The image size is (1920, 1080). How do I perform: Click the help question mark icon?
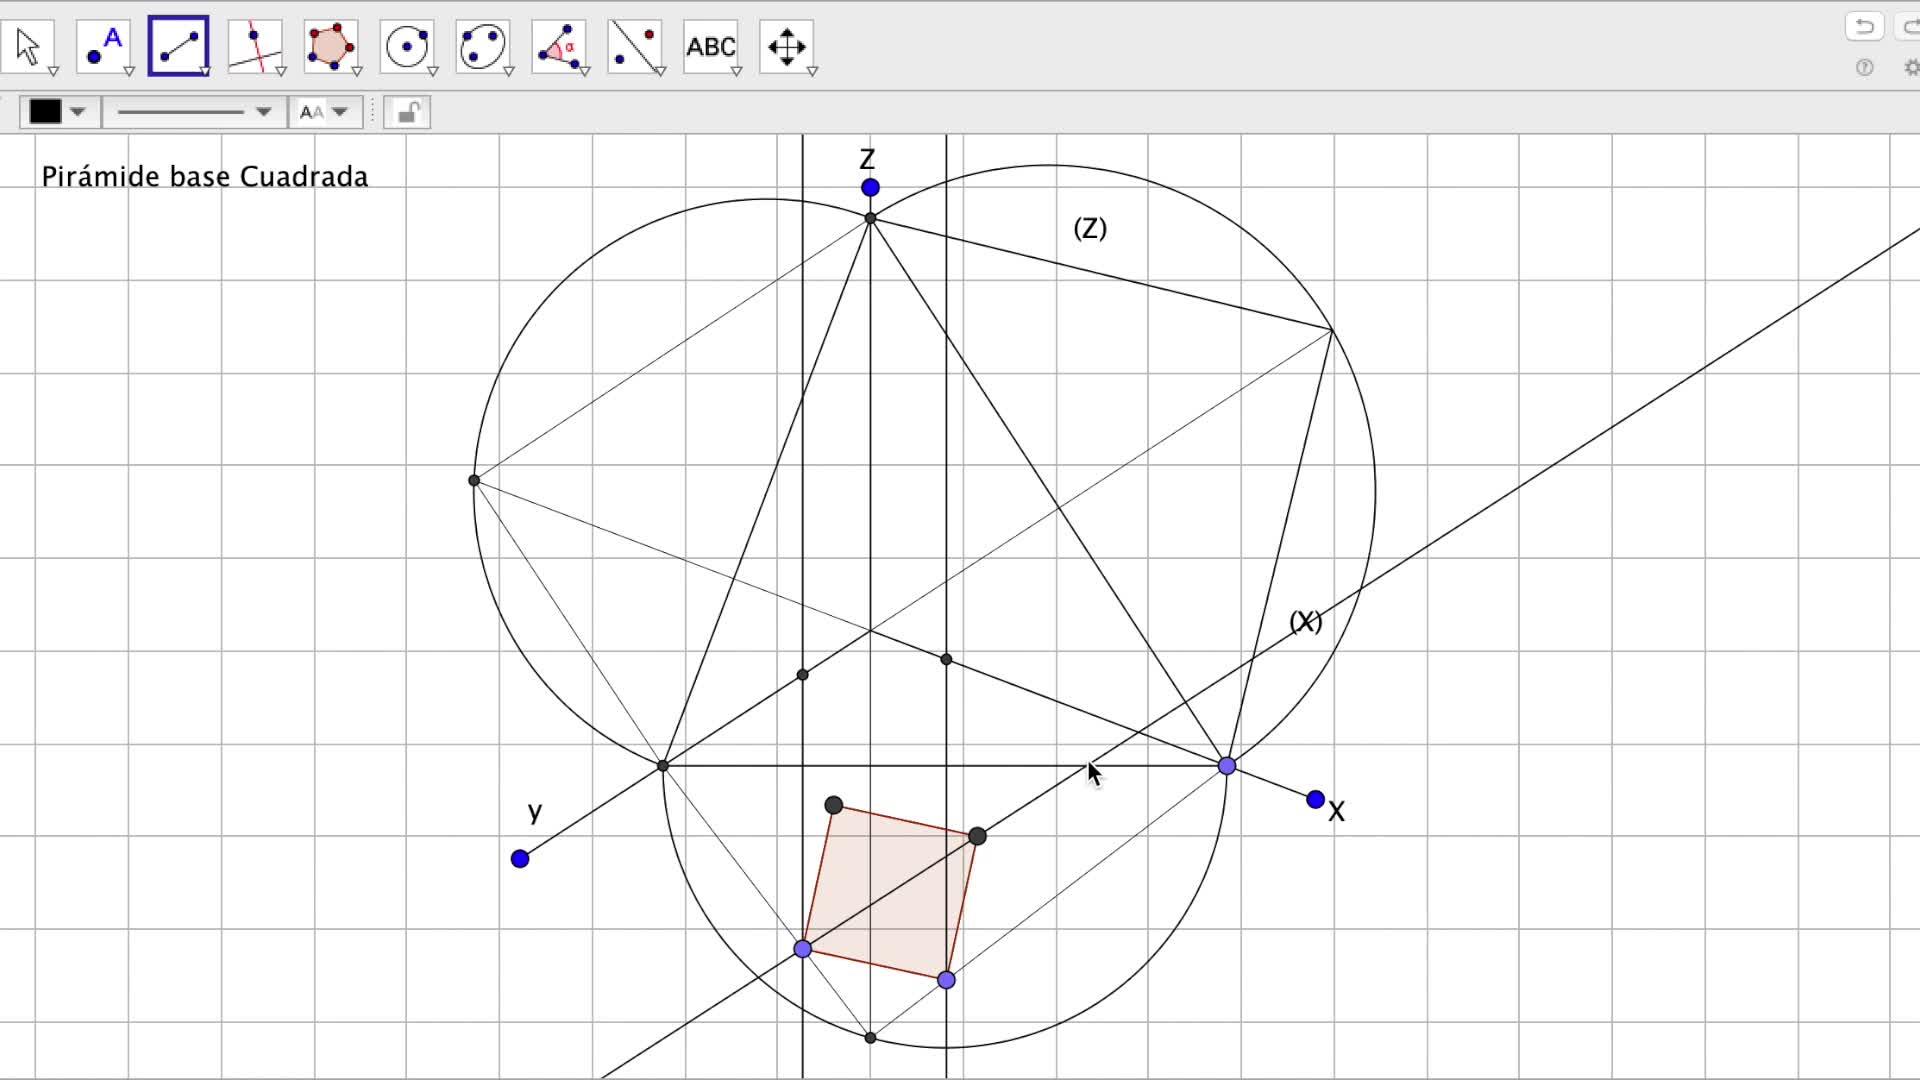pyautogui.click(x=1864, y=68)
